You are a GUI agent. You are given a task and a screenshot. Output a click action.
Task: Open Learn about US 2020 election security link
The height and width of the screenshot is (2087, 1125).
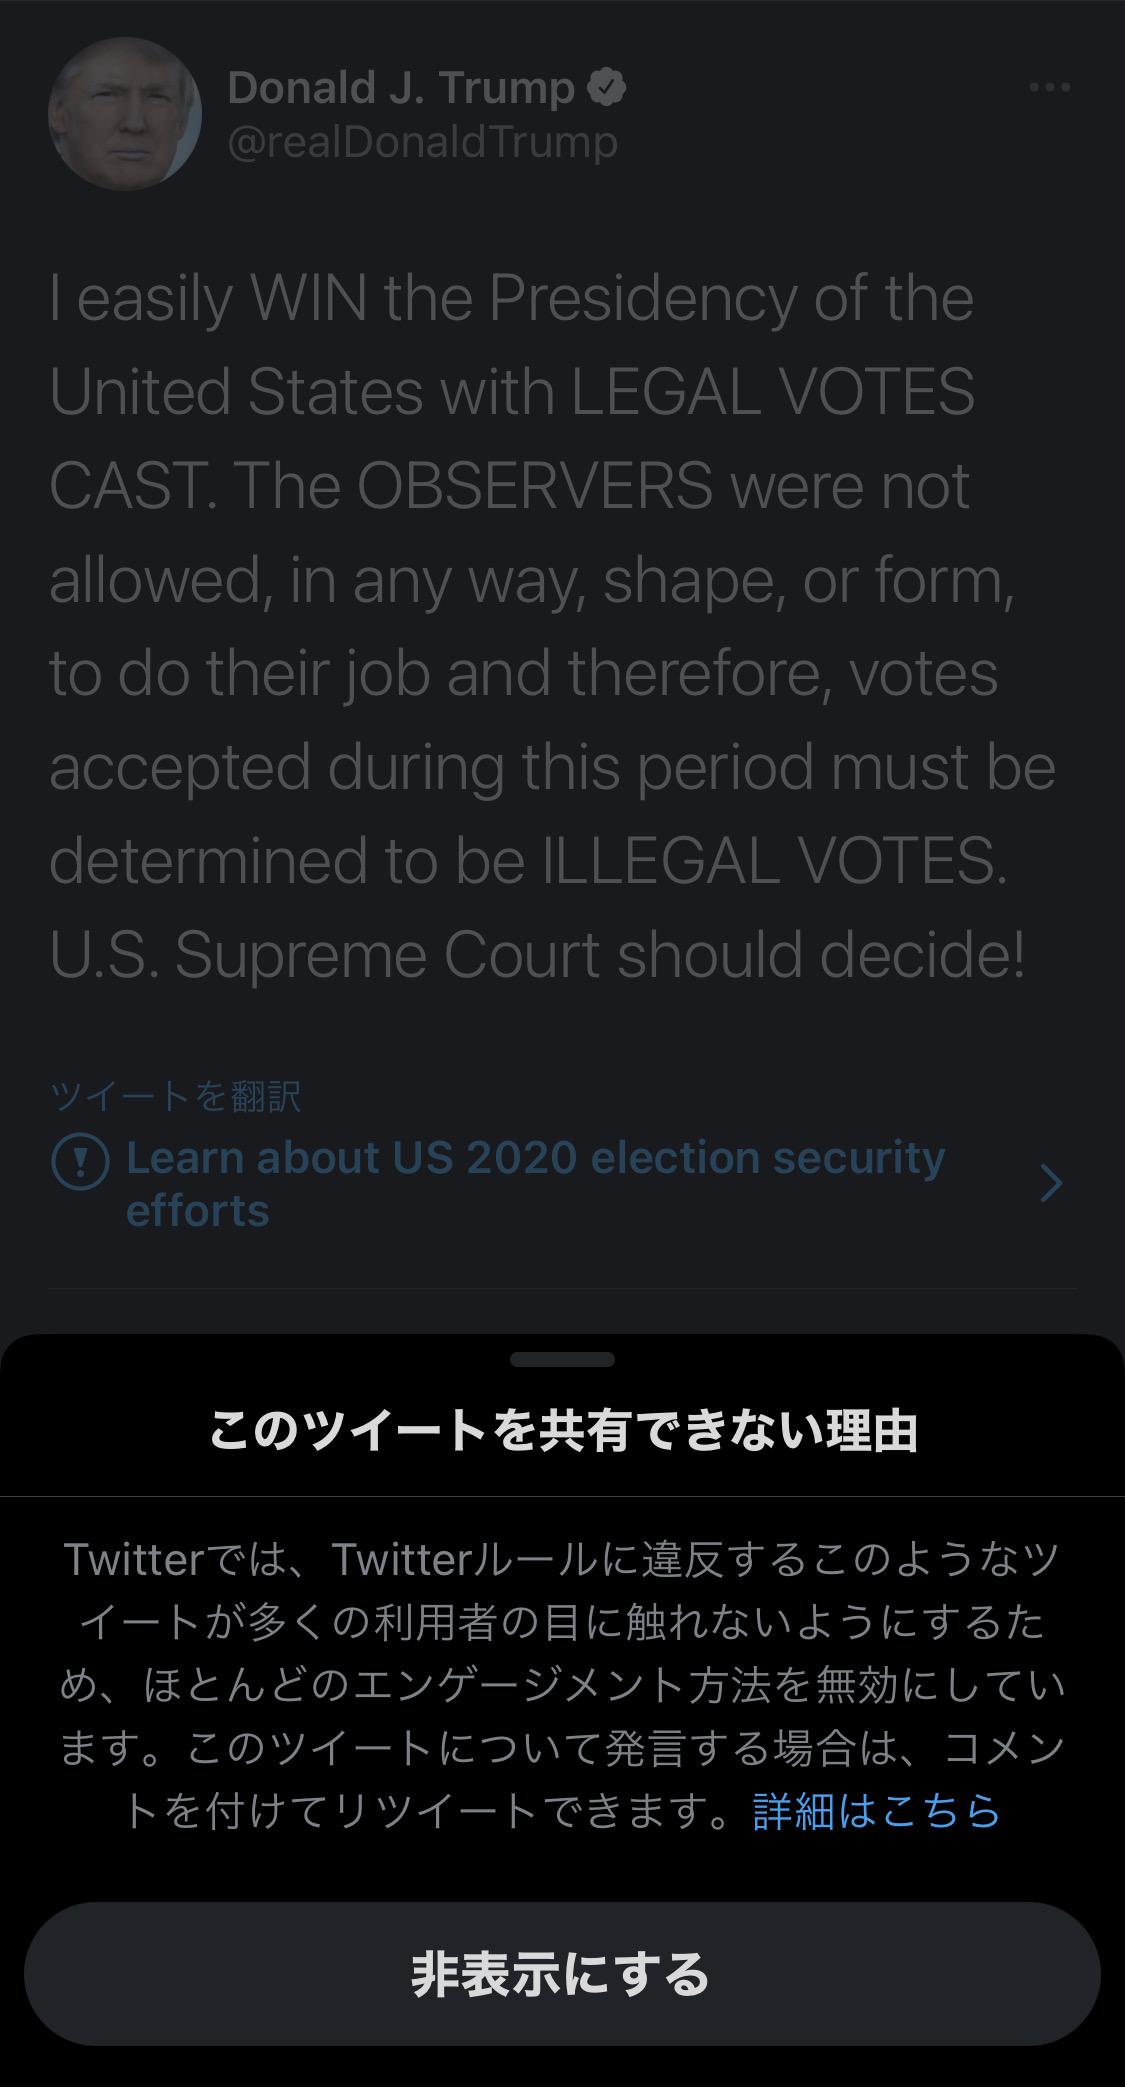536,1183
